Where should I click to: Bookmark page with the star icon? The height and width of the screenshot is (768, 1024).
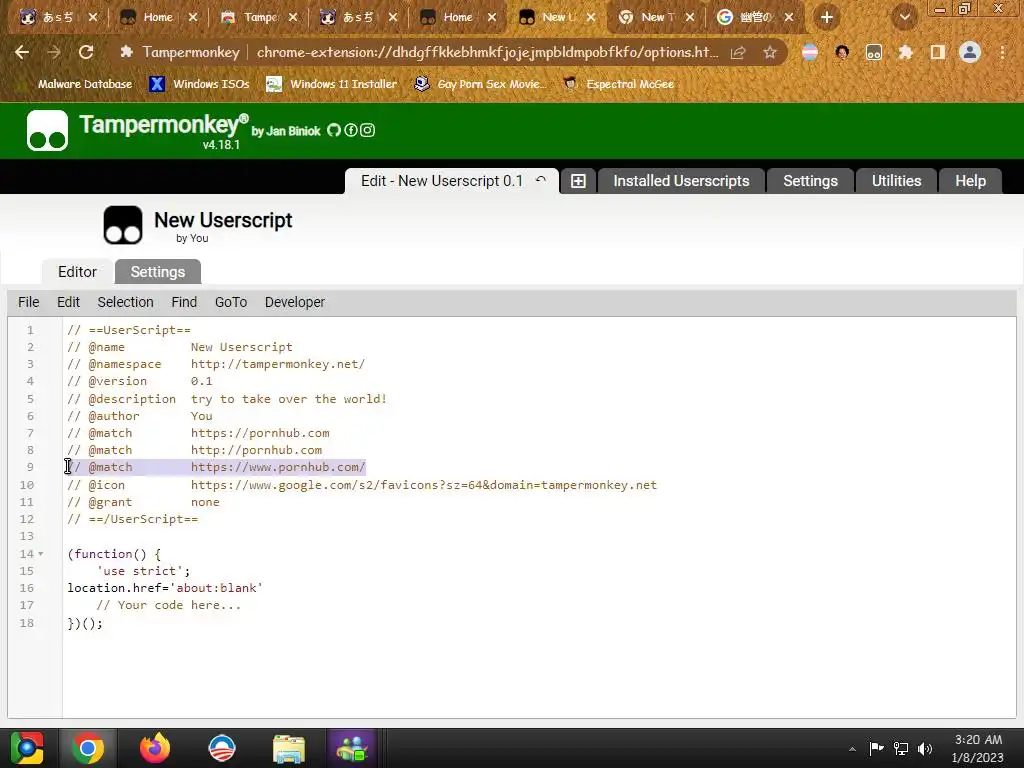[770, 52]
